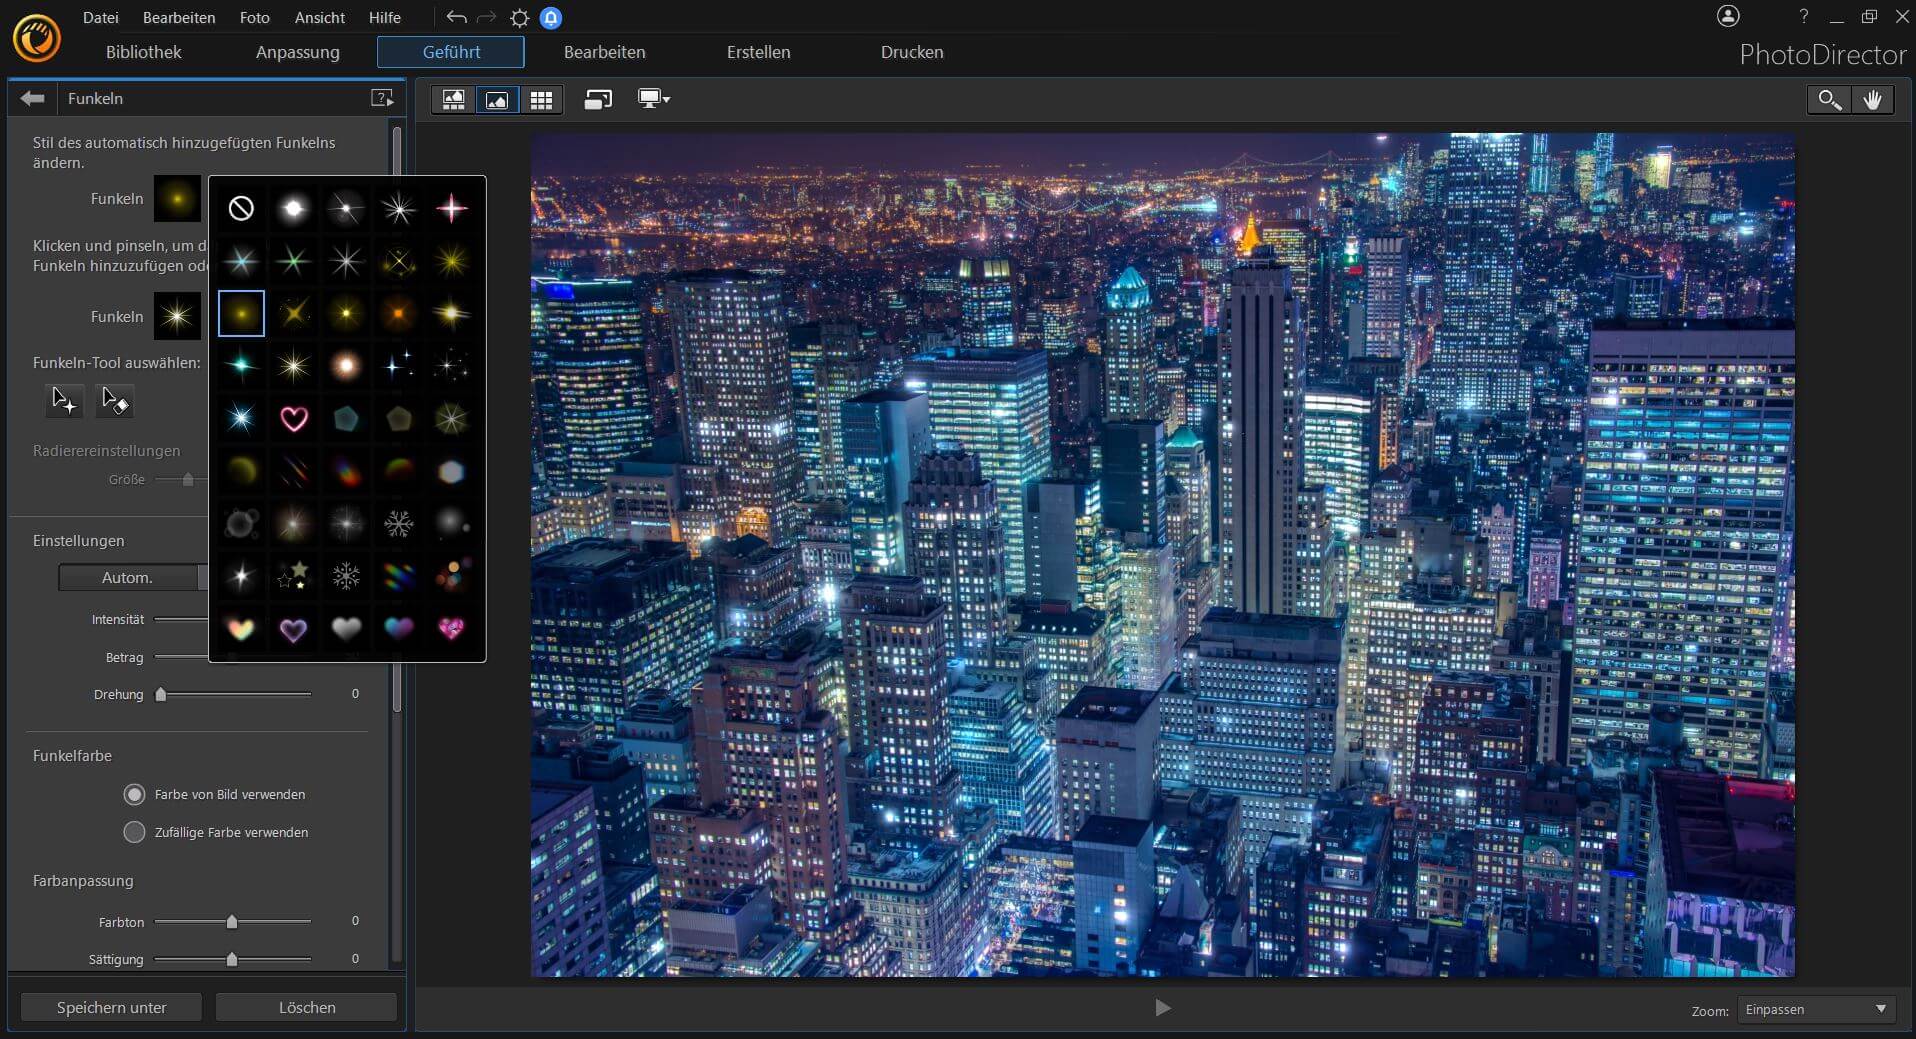Click the city night photo in viewer
1916x1039 pixels.
click(x=1162, y=555)
